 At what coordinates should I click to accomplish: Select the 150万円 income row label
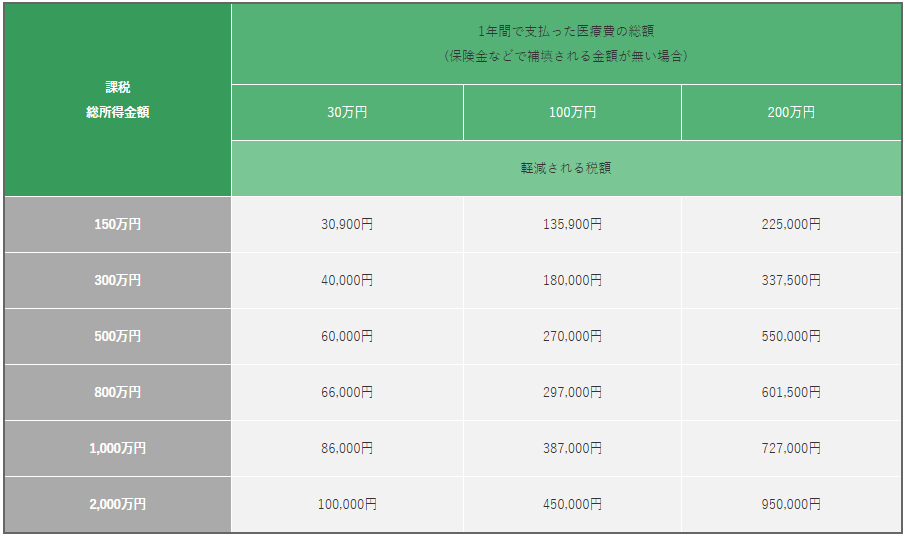pos(118,224)
